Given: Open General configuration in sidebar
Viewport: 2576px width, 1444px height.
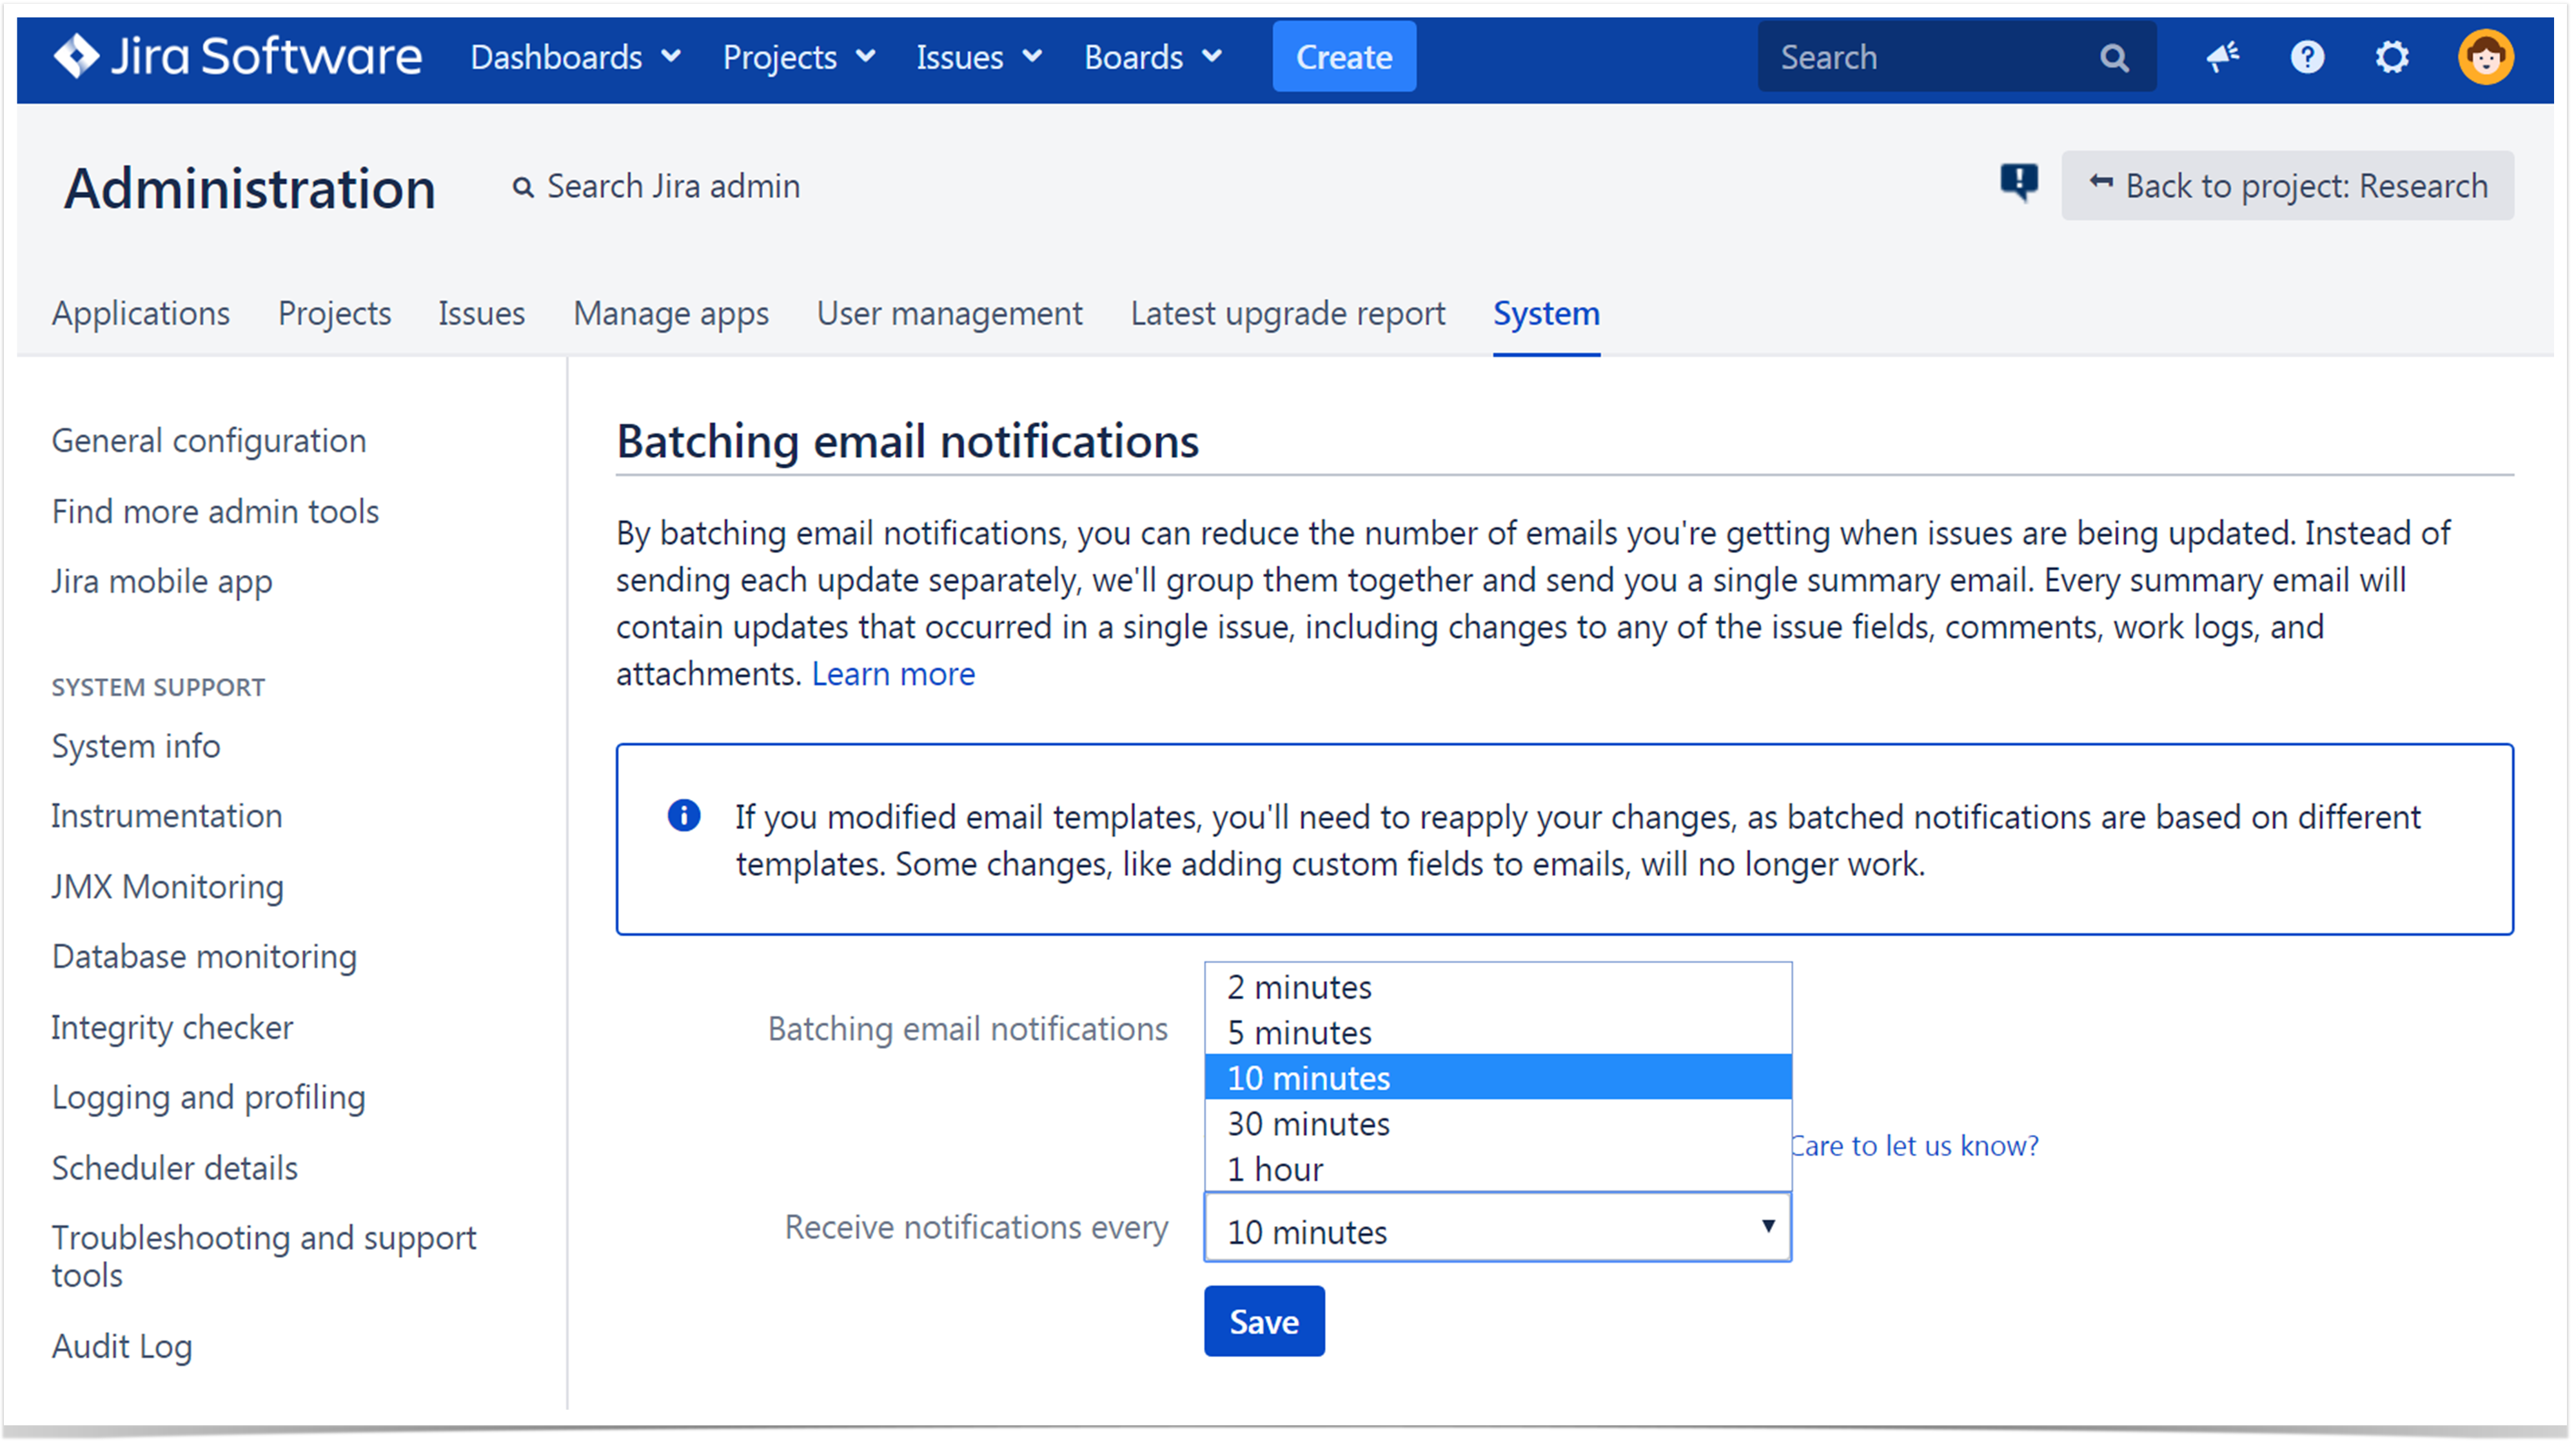Looking at the screenshot, I should 209,440.
